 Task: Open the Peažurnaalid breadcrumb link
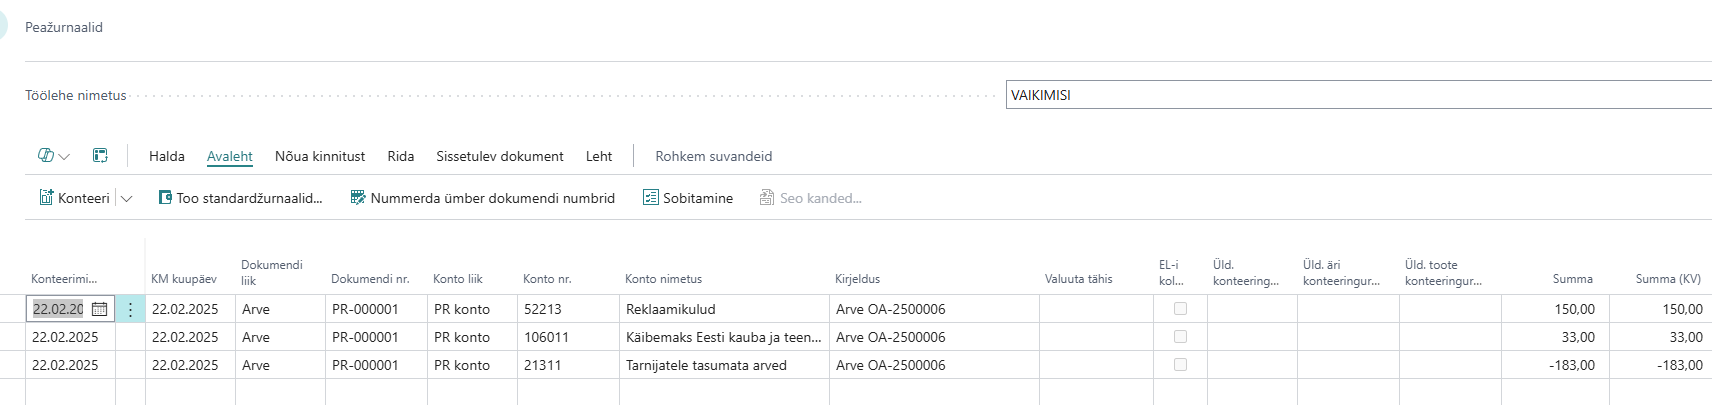[64, 27]
